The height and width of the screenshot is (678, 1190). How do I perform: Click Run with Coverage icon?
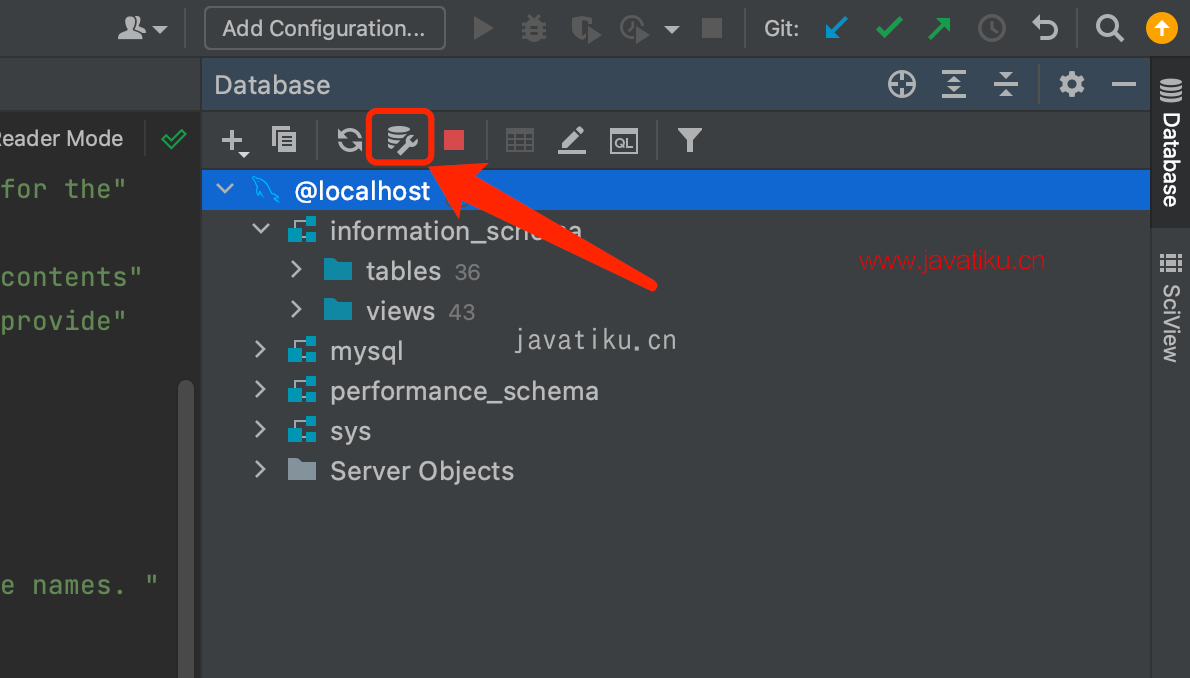tap(585, 29)
